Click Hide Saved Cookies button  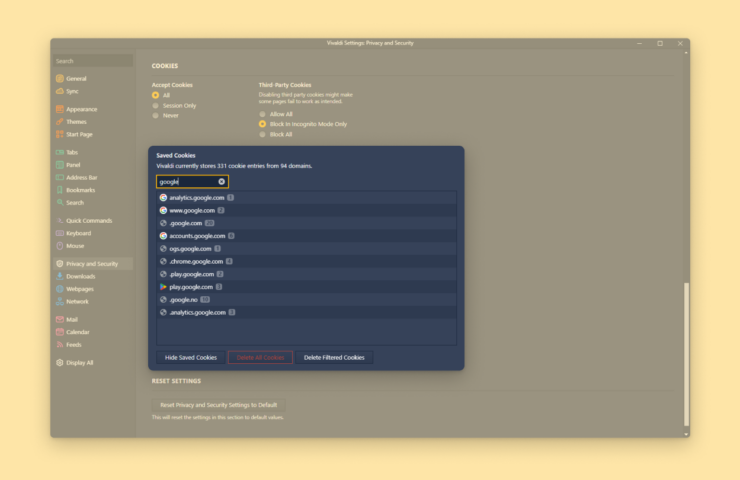point(191,358)
